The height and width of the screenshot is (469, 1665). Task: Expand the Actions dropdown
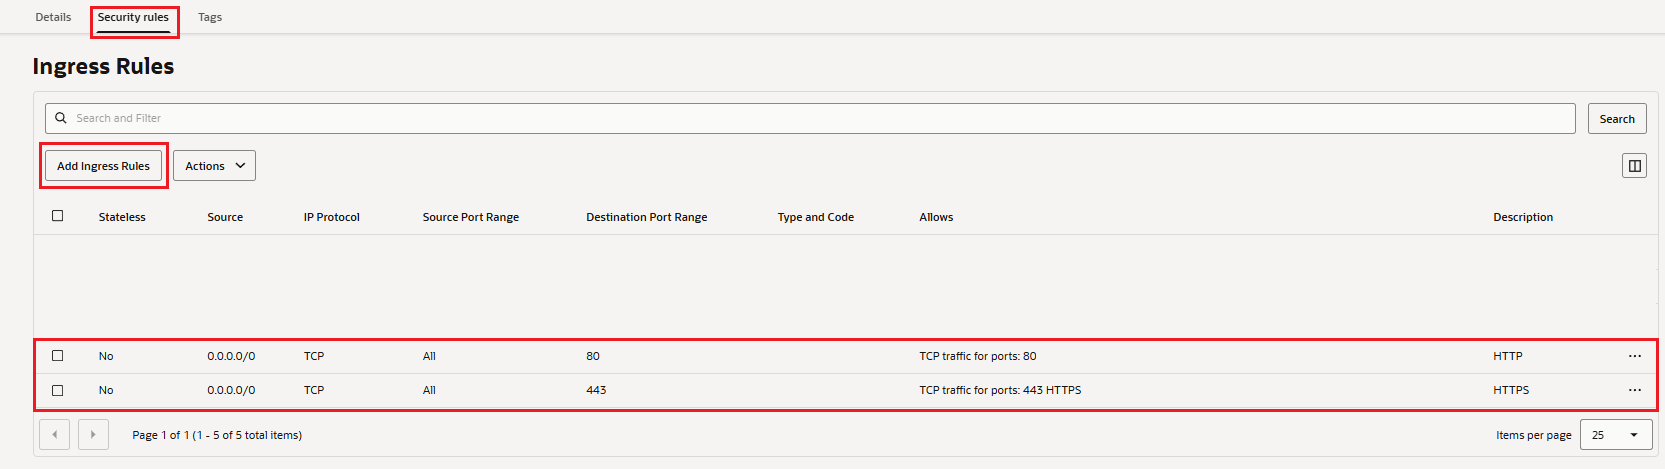tap(214, 166)
